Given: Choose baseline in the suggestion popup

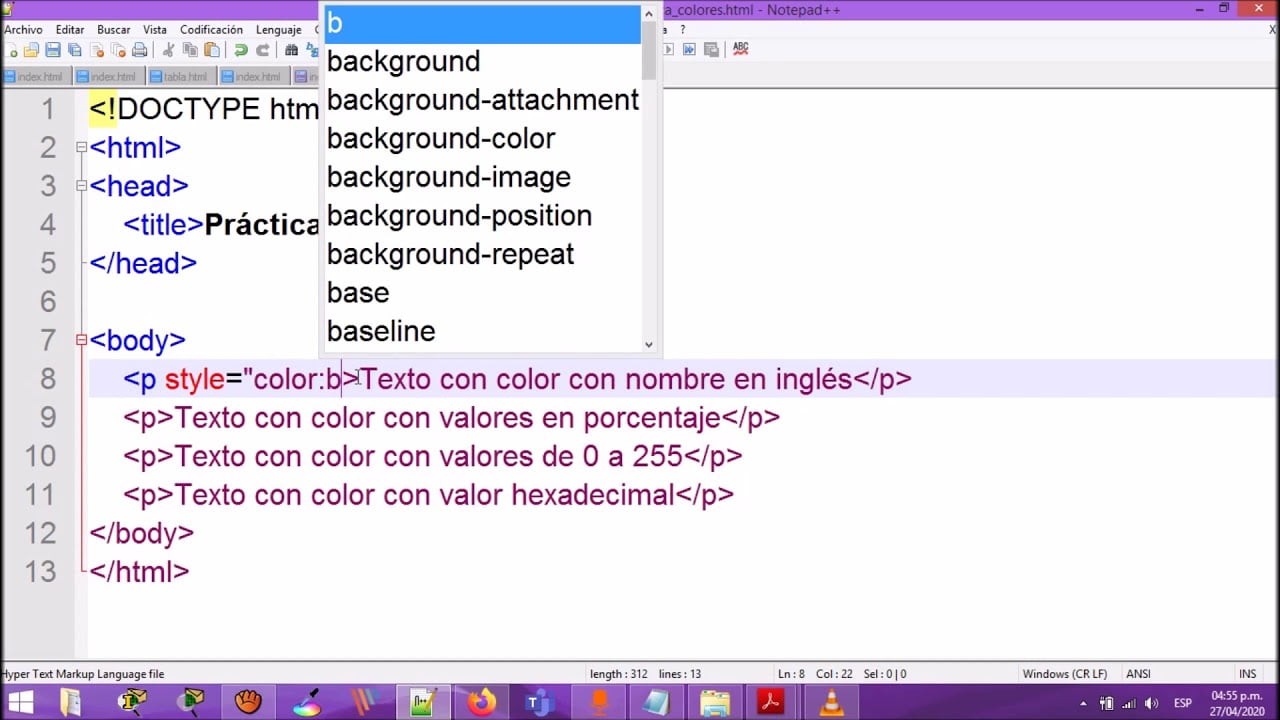Looking at the screenshot, I should pos(381,331).
